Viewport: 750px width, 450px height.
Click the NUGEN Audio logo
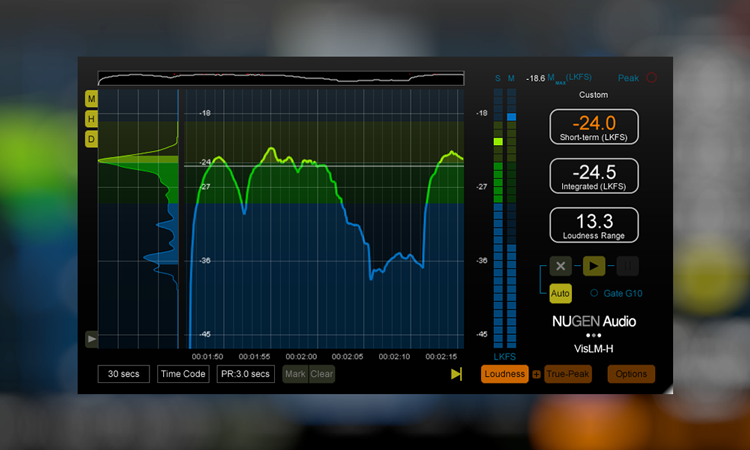click(x=594, y=321)
